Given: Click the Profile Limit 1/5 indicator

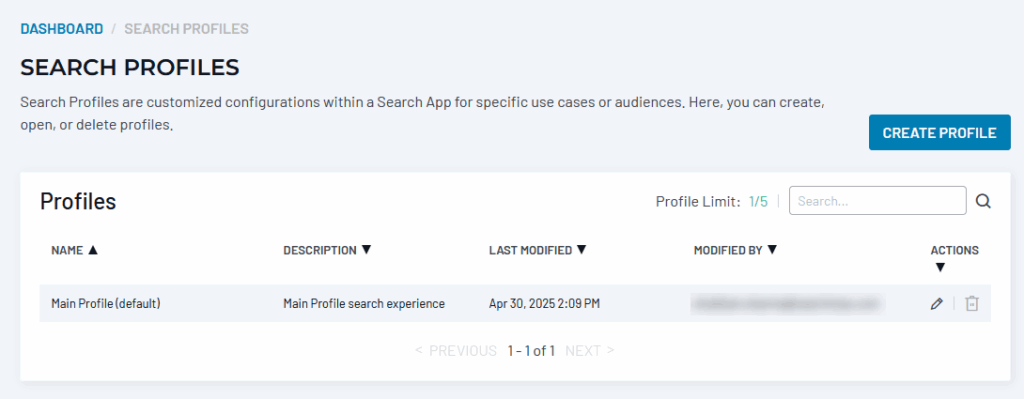Looking at the screenshot, I should [712, 202].
